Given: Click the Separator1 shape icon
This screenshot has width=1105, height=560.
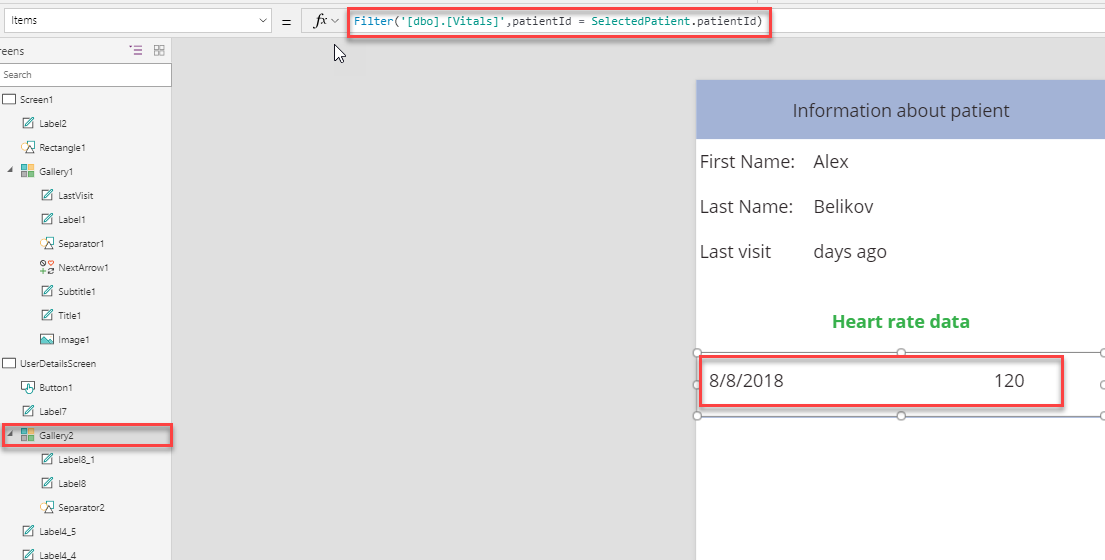Looking at the screenshot, I should [47, 243].
